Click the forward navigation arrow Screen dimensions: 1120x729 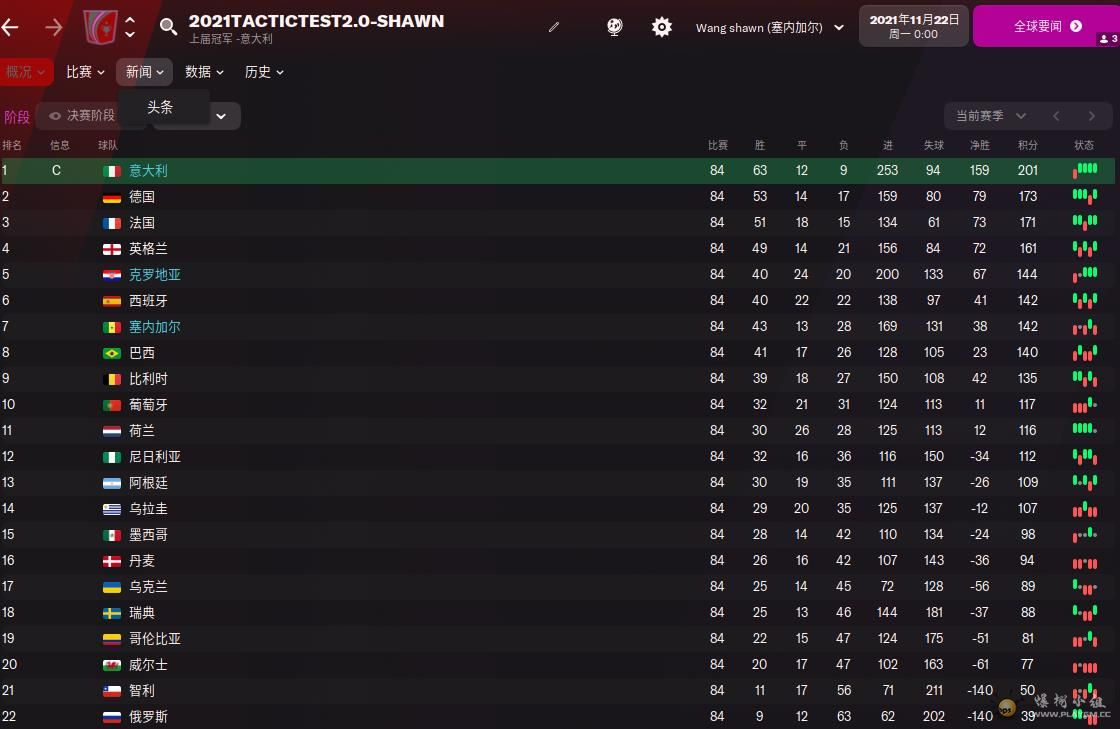pyautogui.click(x=54, y=27)
